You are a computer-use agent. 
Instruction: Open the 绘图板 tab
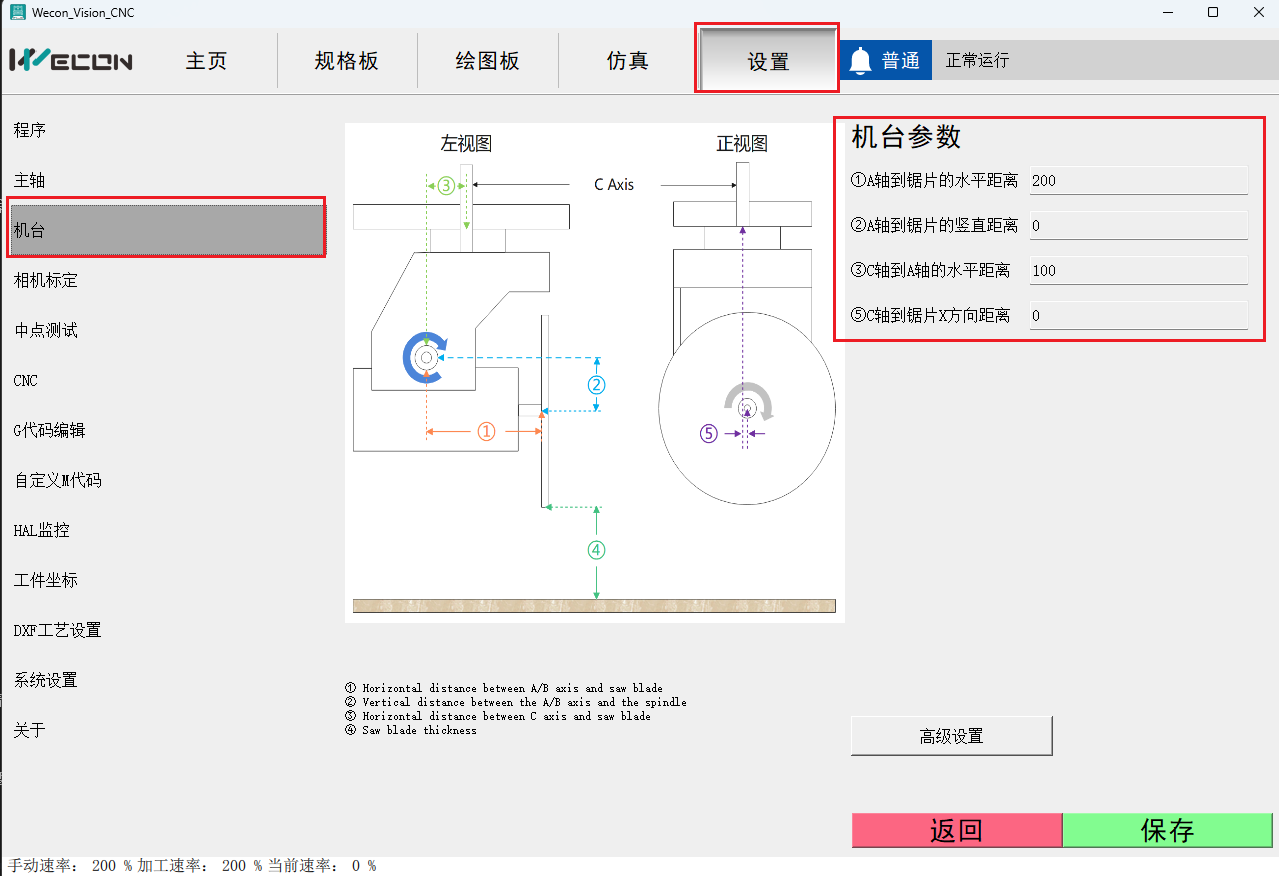click(488, 61)
